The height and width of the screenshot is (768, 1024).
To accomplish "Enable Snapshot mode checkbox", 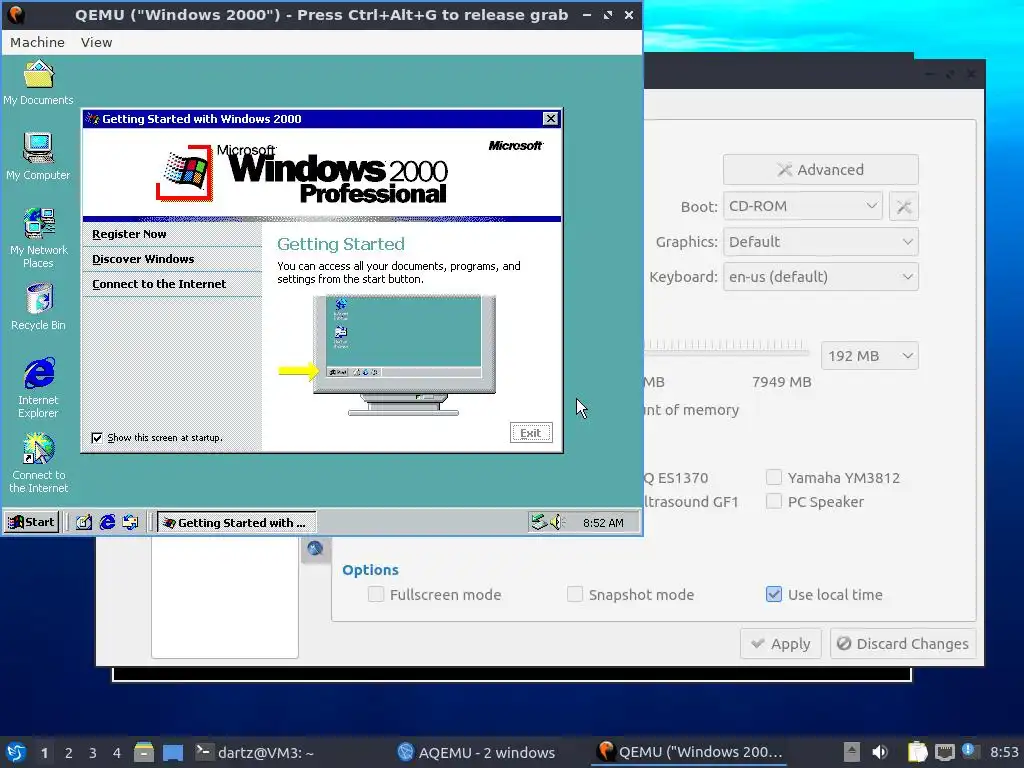I will 575,594.
